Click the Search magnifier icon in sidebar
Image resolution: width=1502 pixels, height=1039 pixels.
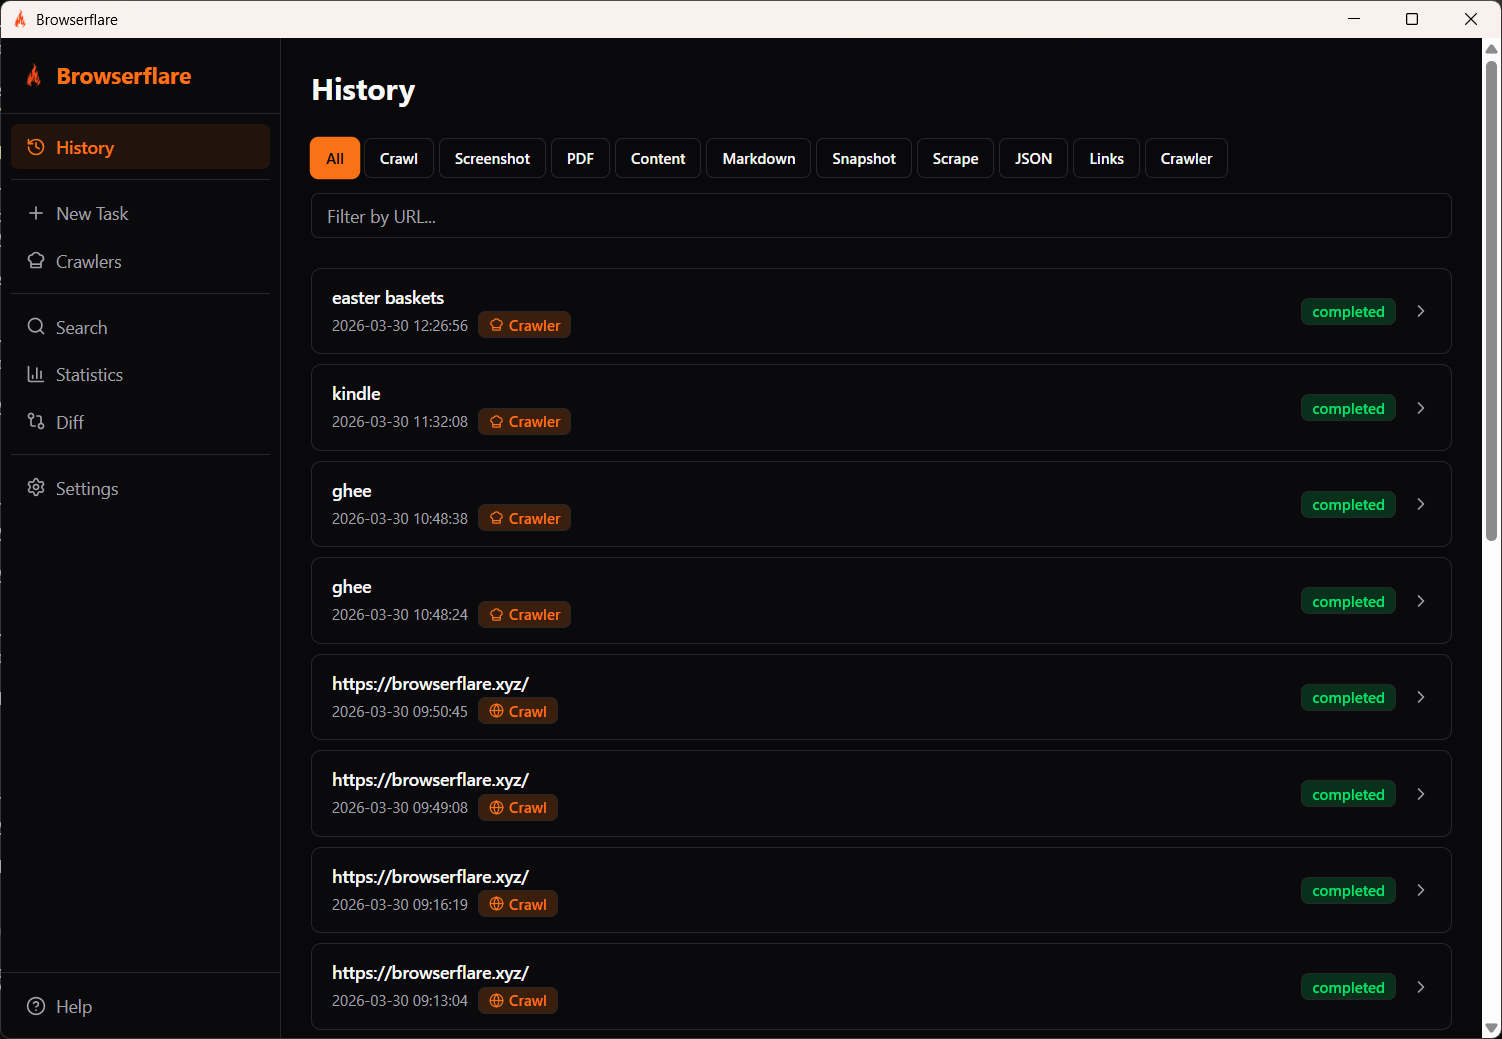[36, 327]
